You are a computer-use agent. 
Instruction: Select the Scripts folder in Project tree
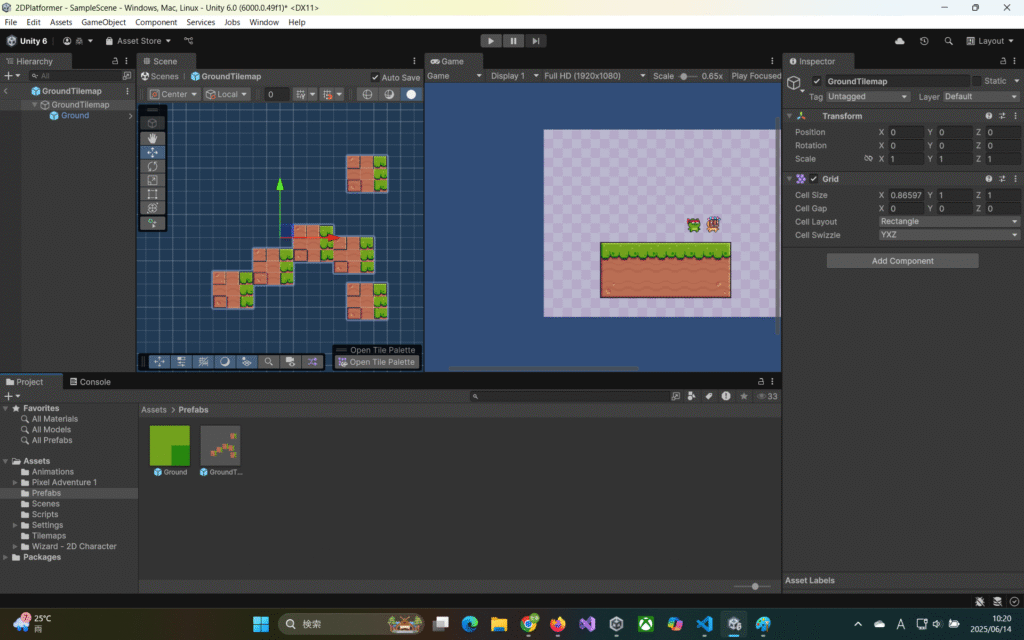click(45, 515)
